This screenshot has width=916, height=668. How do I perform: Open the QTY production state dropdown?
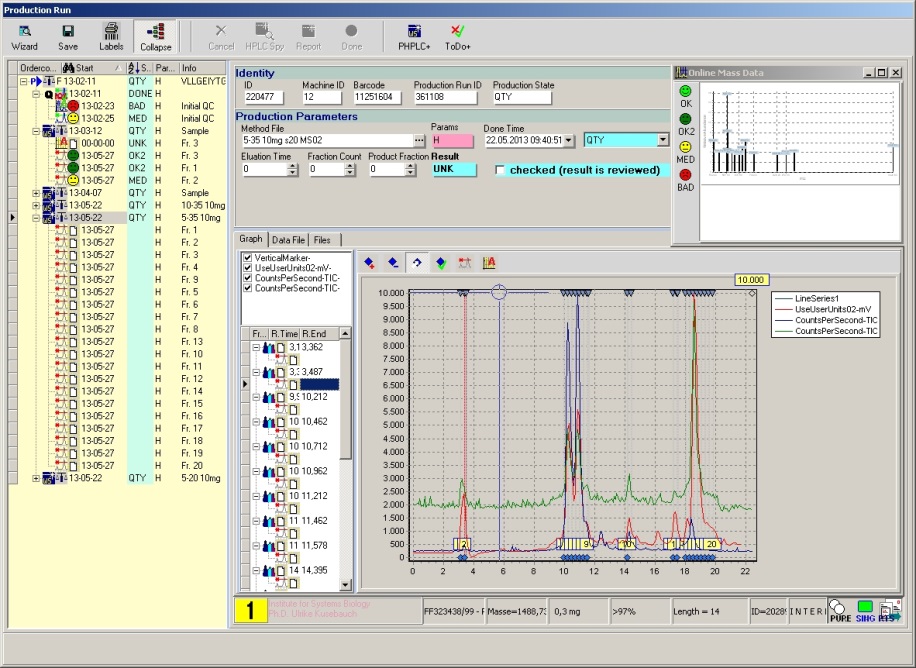pyautogui.click(x=662, y=140)
